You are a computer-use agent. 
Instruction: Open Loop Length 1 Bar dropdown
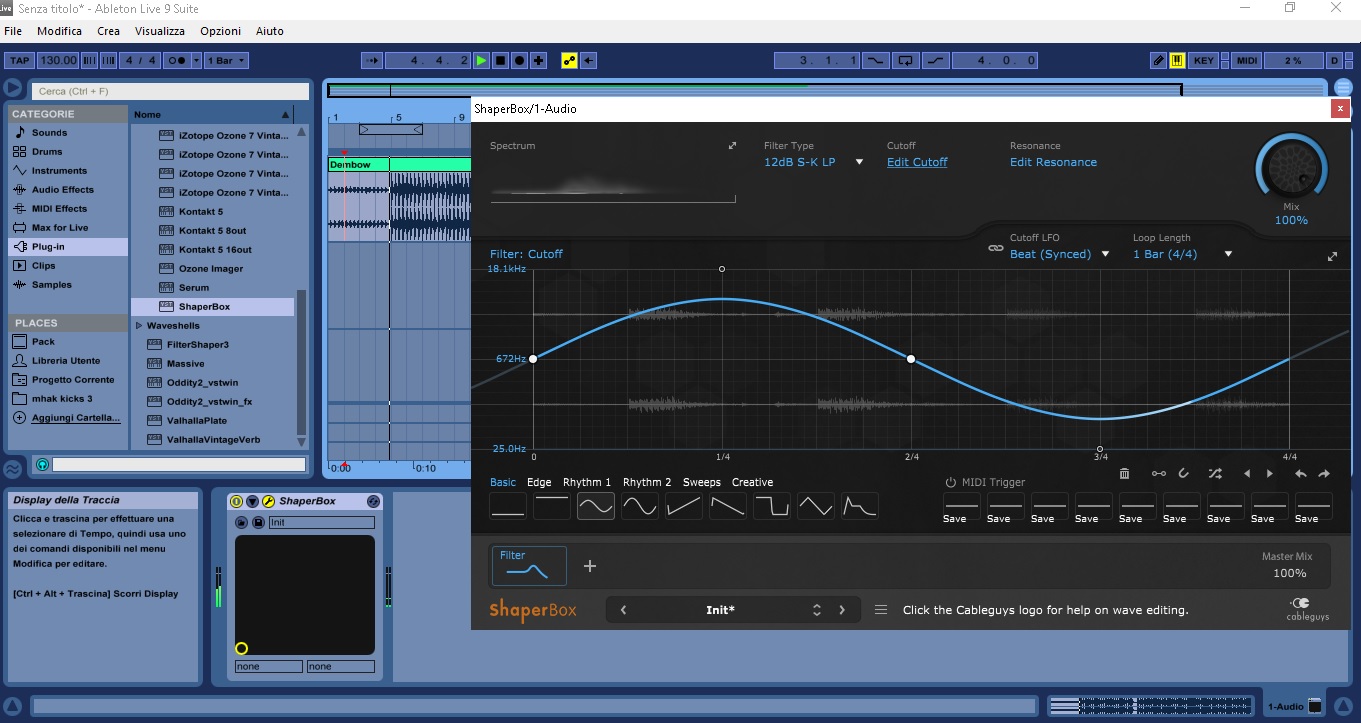tap(1182, 254)
